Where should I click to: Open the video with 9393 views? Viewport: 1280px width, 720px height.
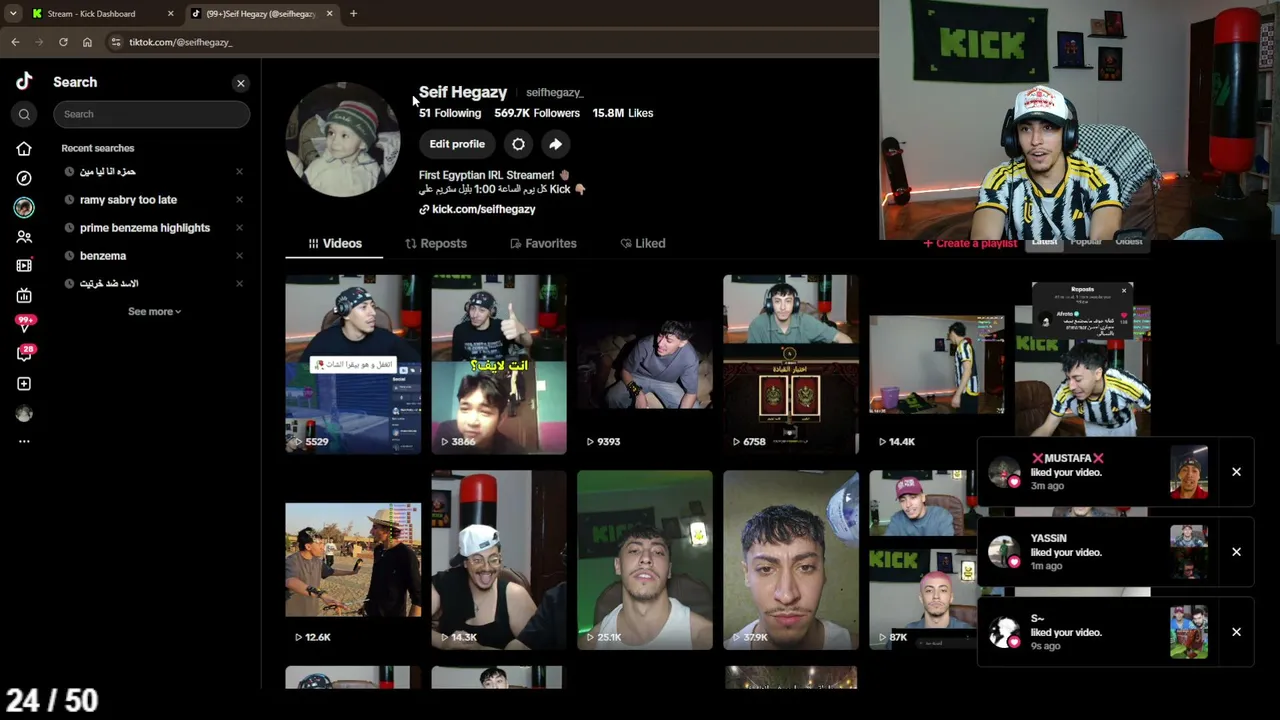[x=645, y=364]
